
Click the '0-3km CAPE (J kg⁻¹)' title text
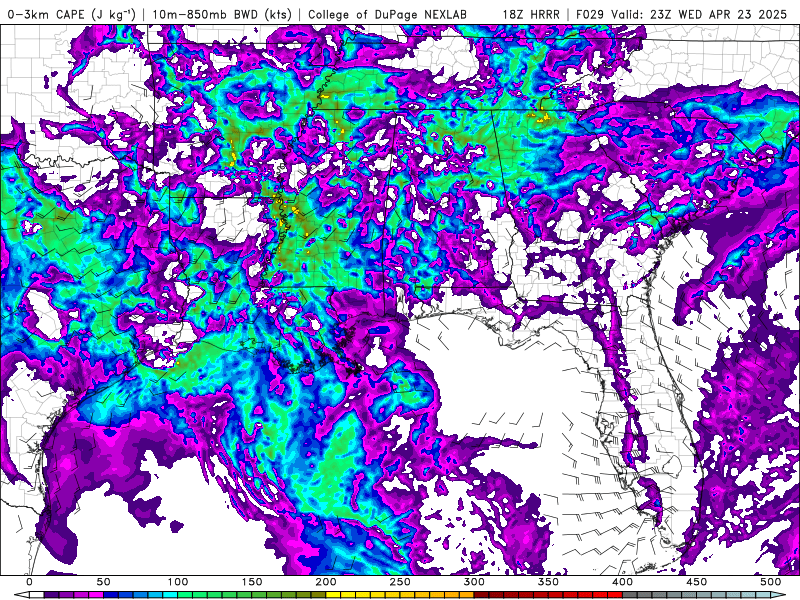pyautogui.click(x=71, y=14)
